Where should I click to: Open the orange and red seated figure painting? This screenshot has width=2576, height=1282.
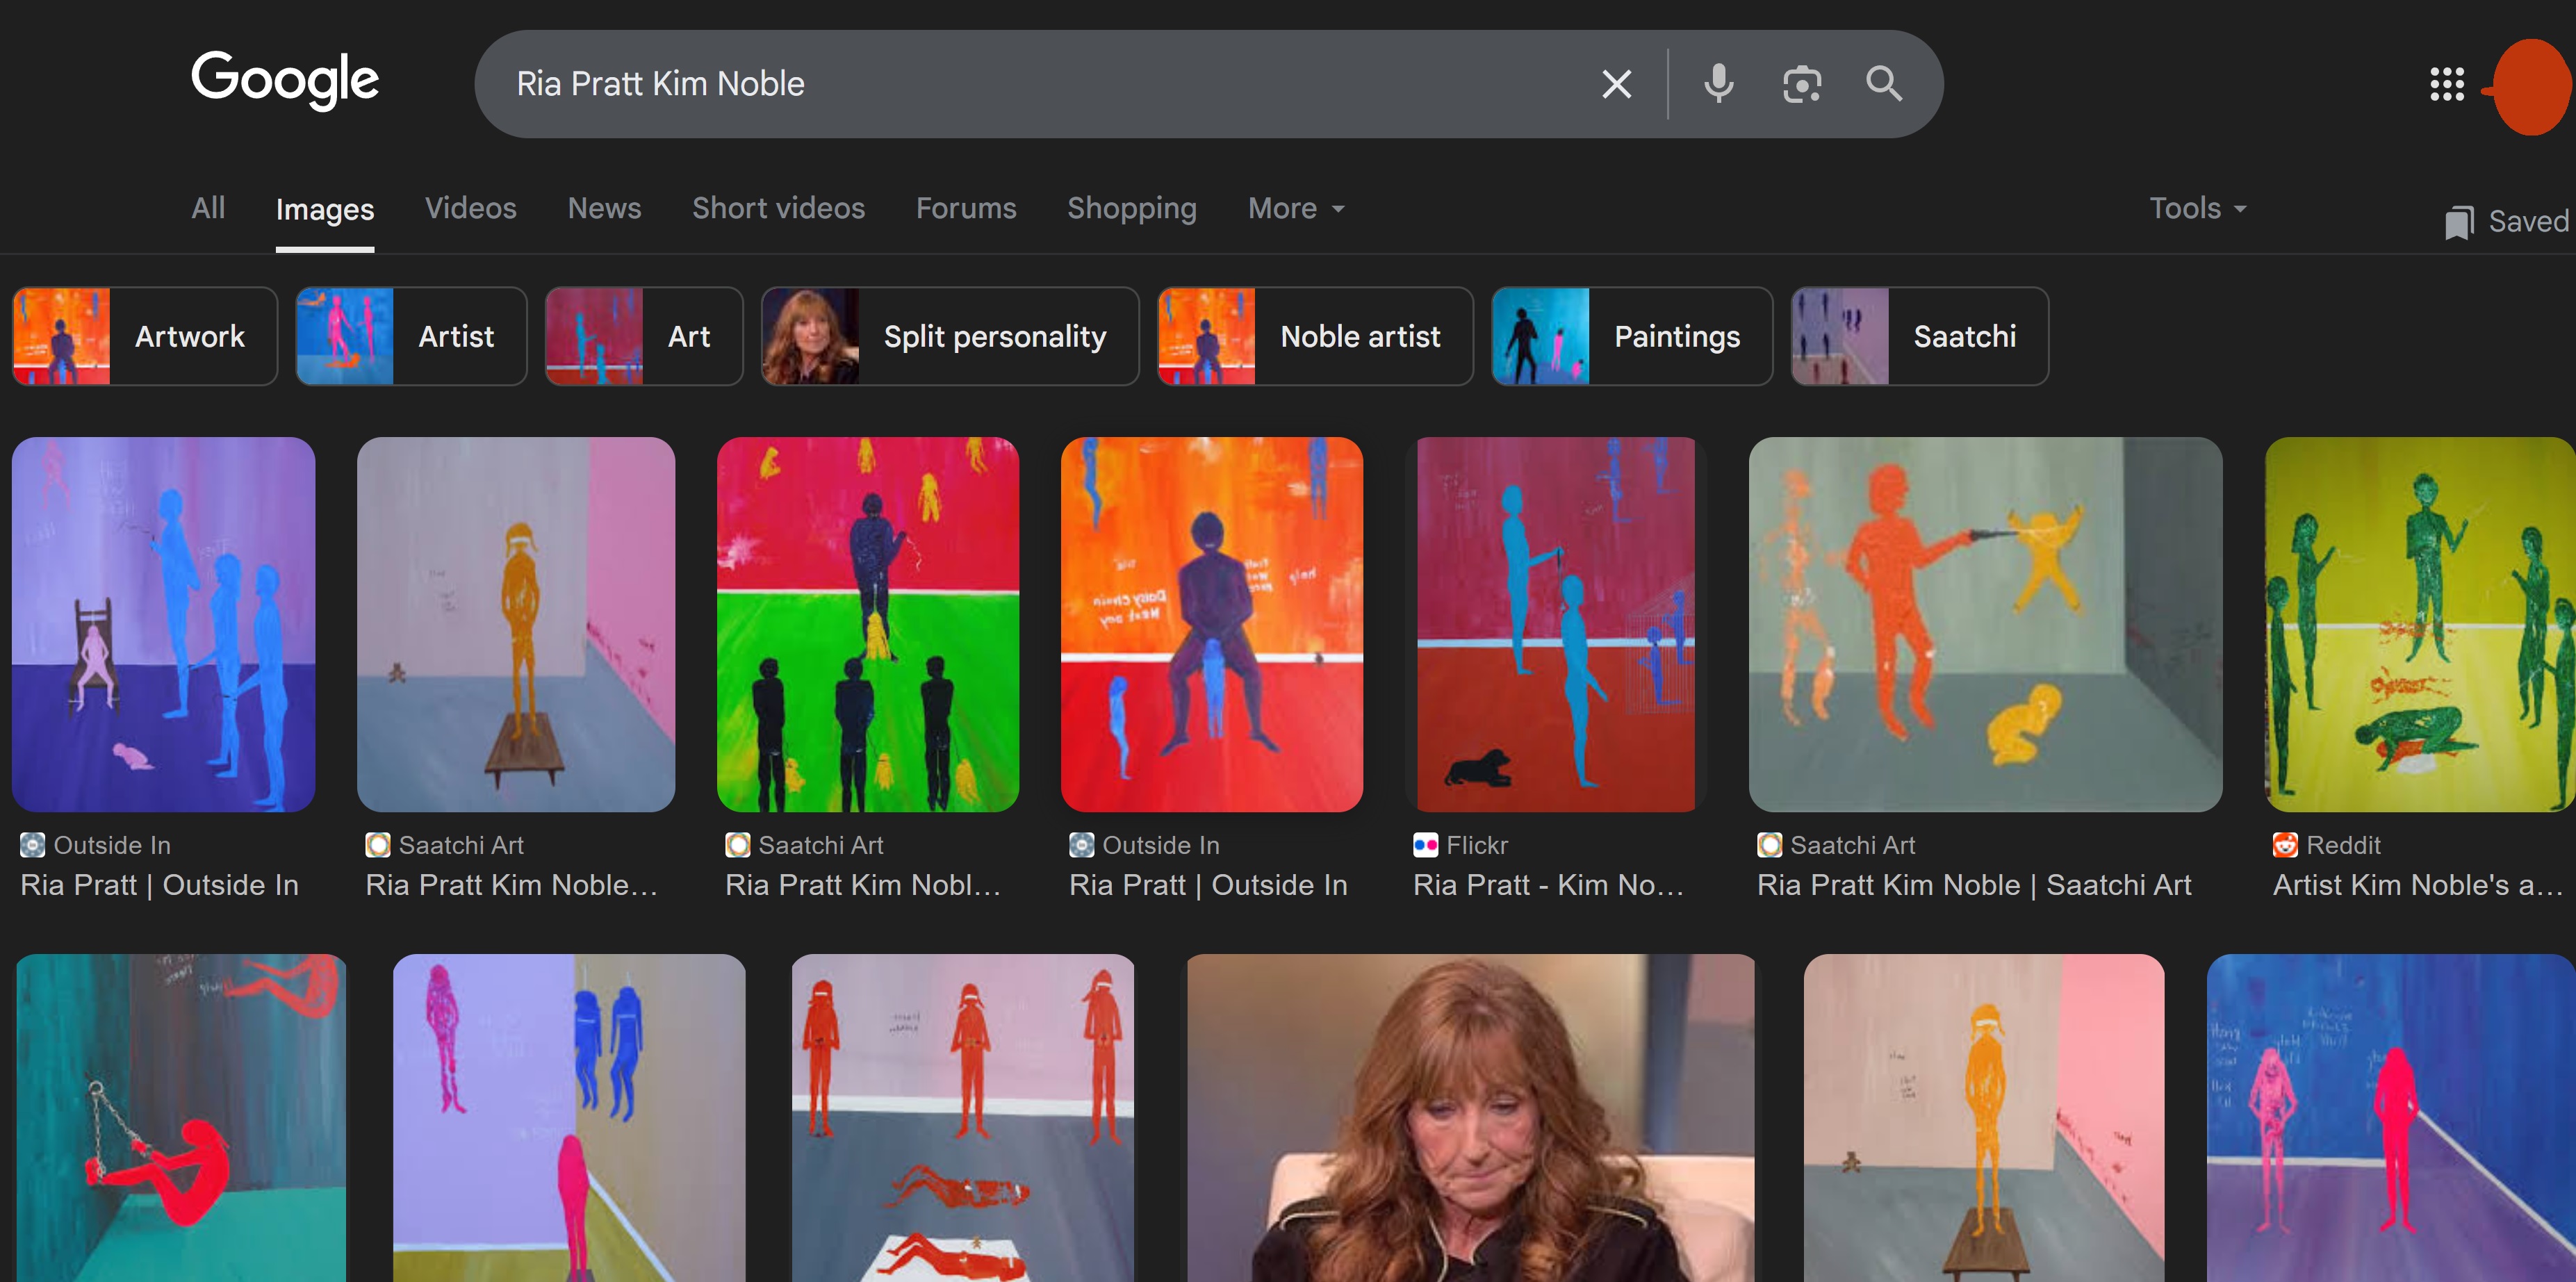[1212, 624]
